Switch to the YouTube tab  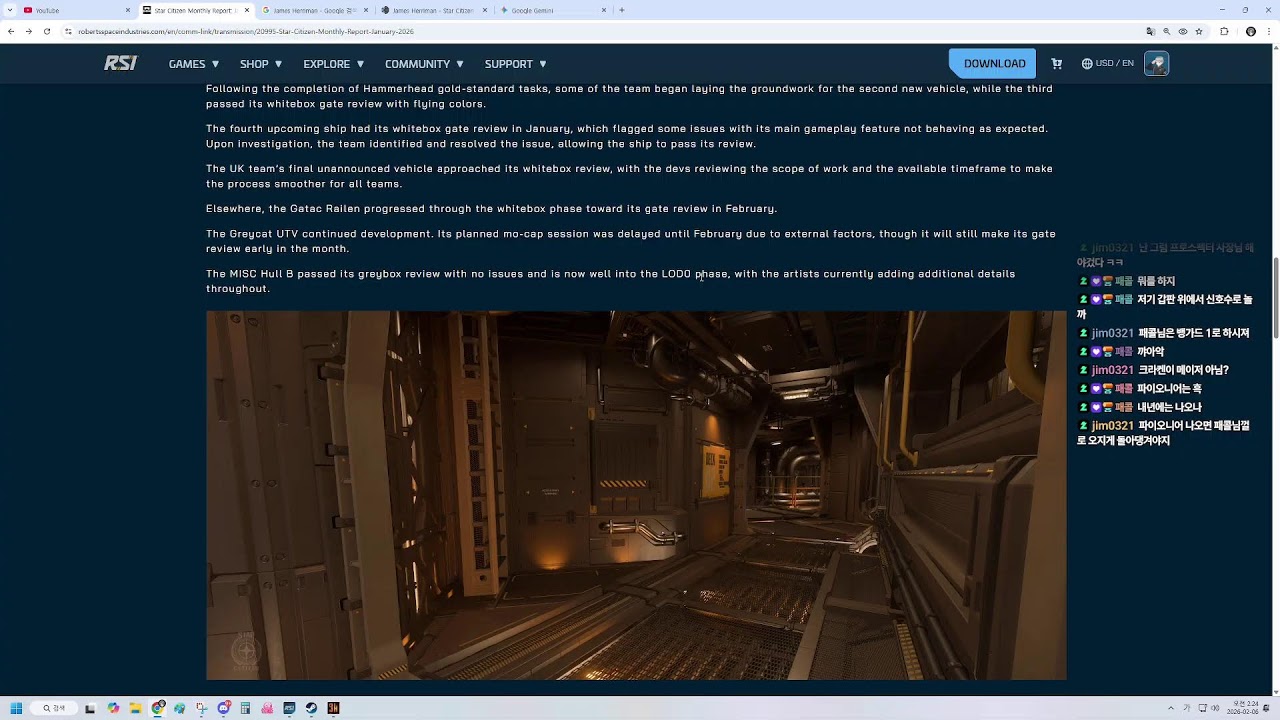click(x=75, y=10)
